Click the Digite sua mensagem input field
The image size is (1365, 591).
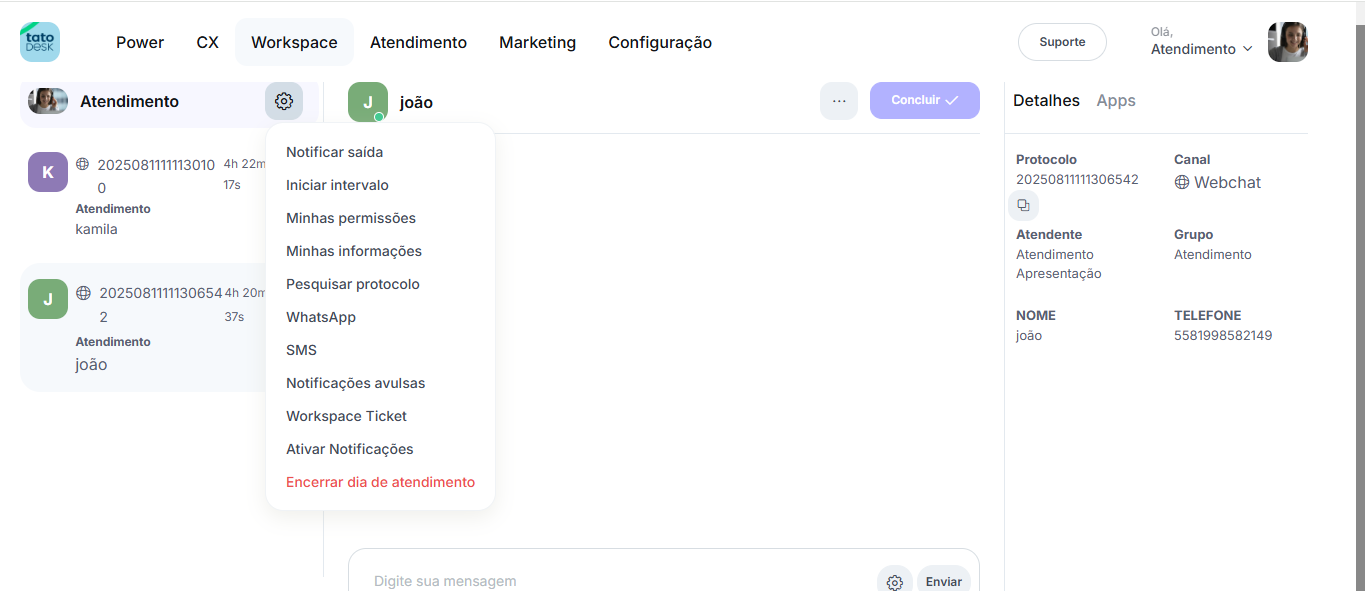600,580
